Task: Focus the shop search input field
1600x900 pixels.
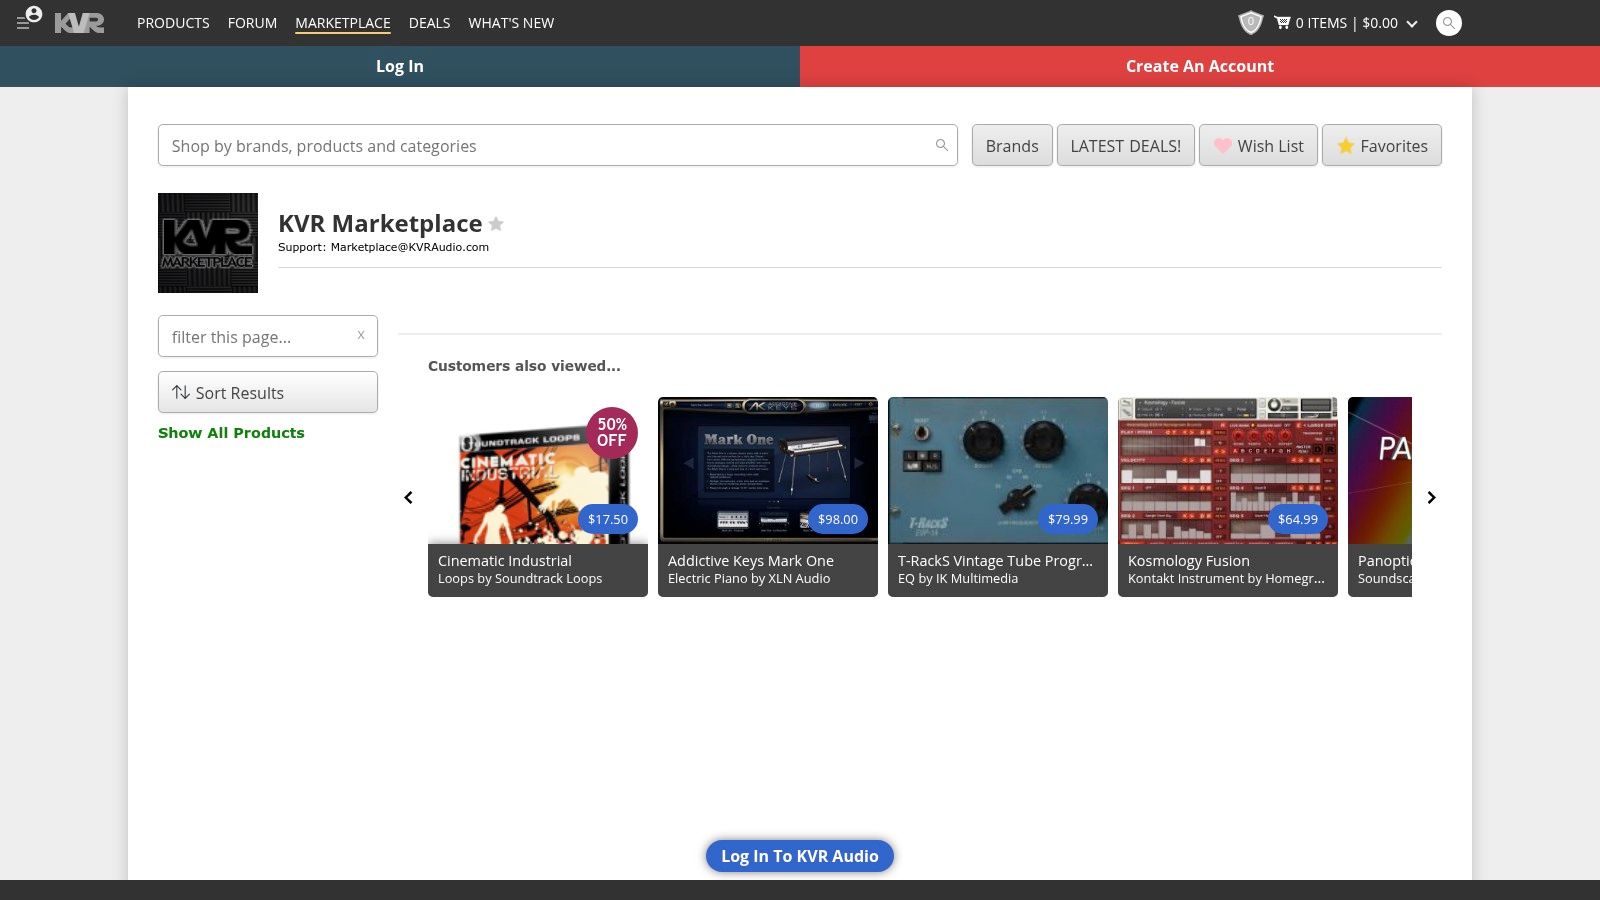Action: (x=557, y=145)
